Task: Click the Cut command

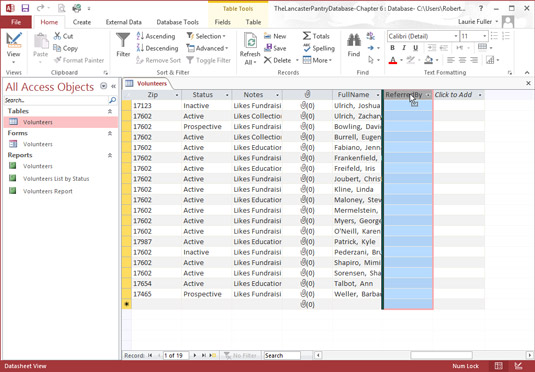Action: pos(64,36)
